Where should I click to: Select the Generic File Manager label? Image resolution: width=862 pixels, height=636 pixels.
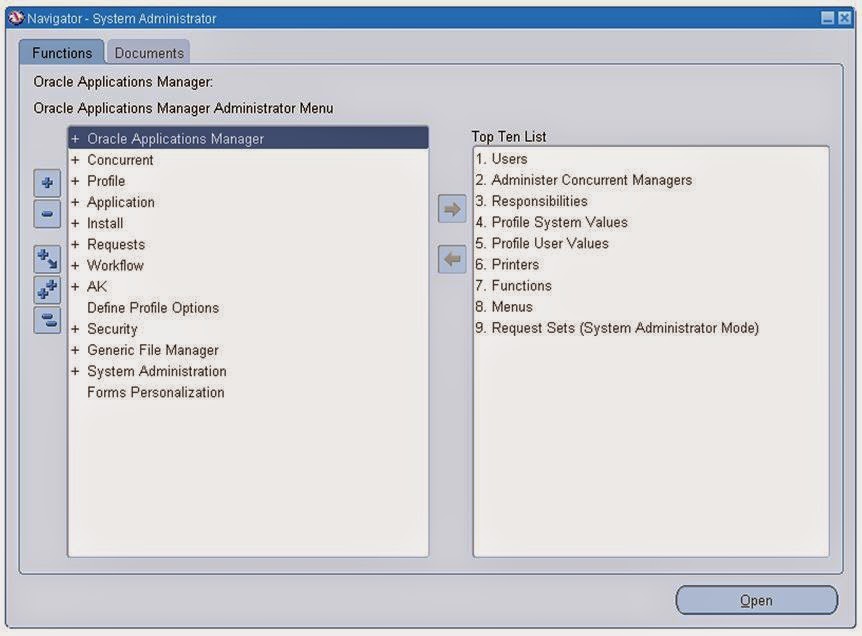tap(153, 350)
